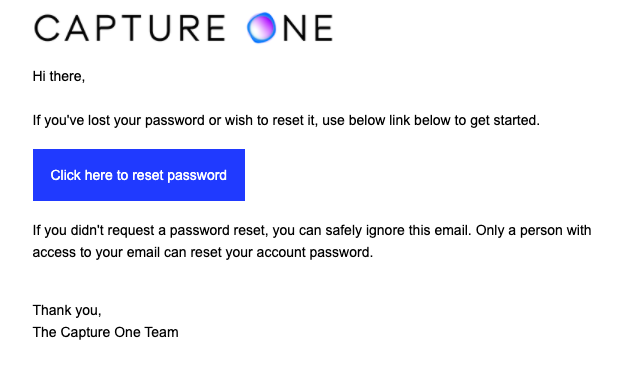The width and height of the screenshot is (622, 367).
Task: Click the Capture One logo wordmark
Action: pyautogui.click(x=183, y=28)
